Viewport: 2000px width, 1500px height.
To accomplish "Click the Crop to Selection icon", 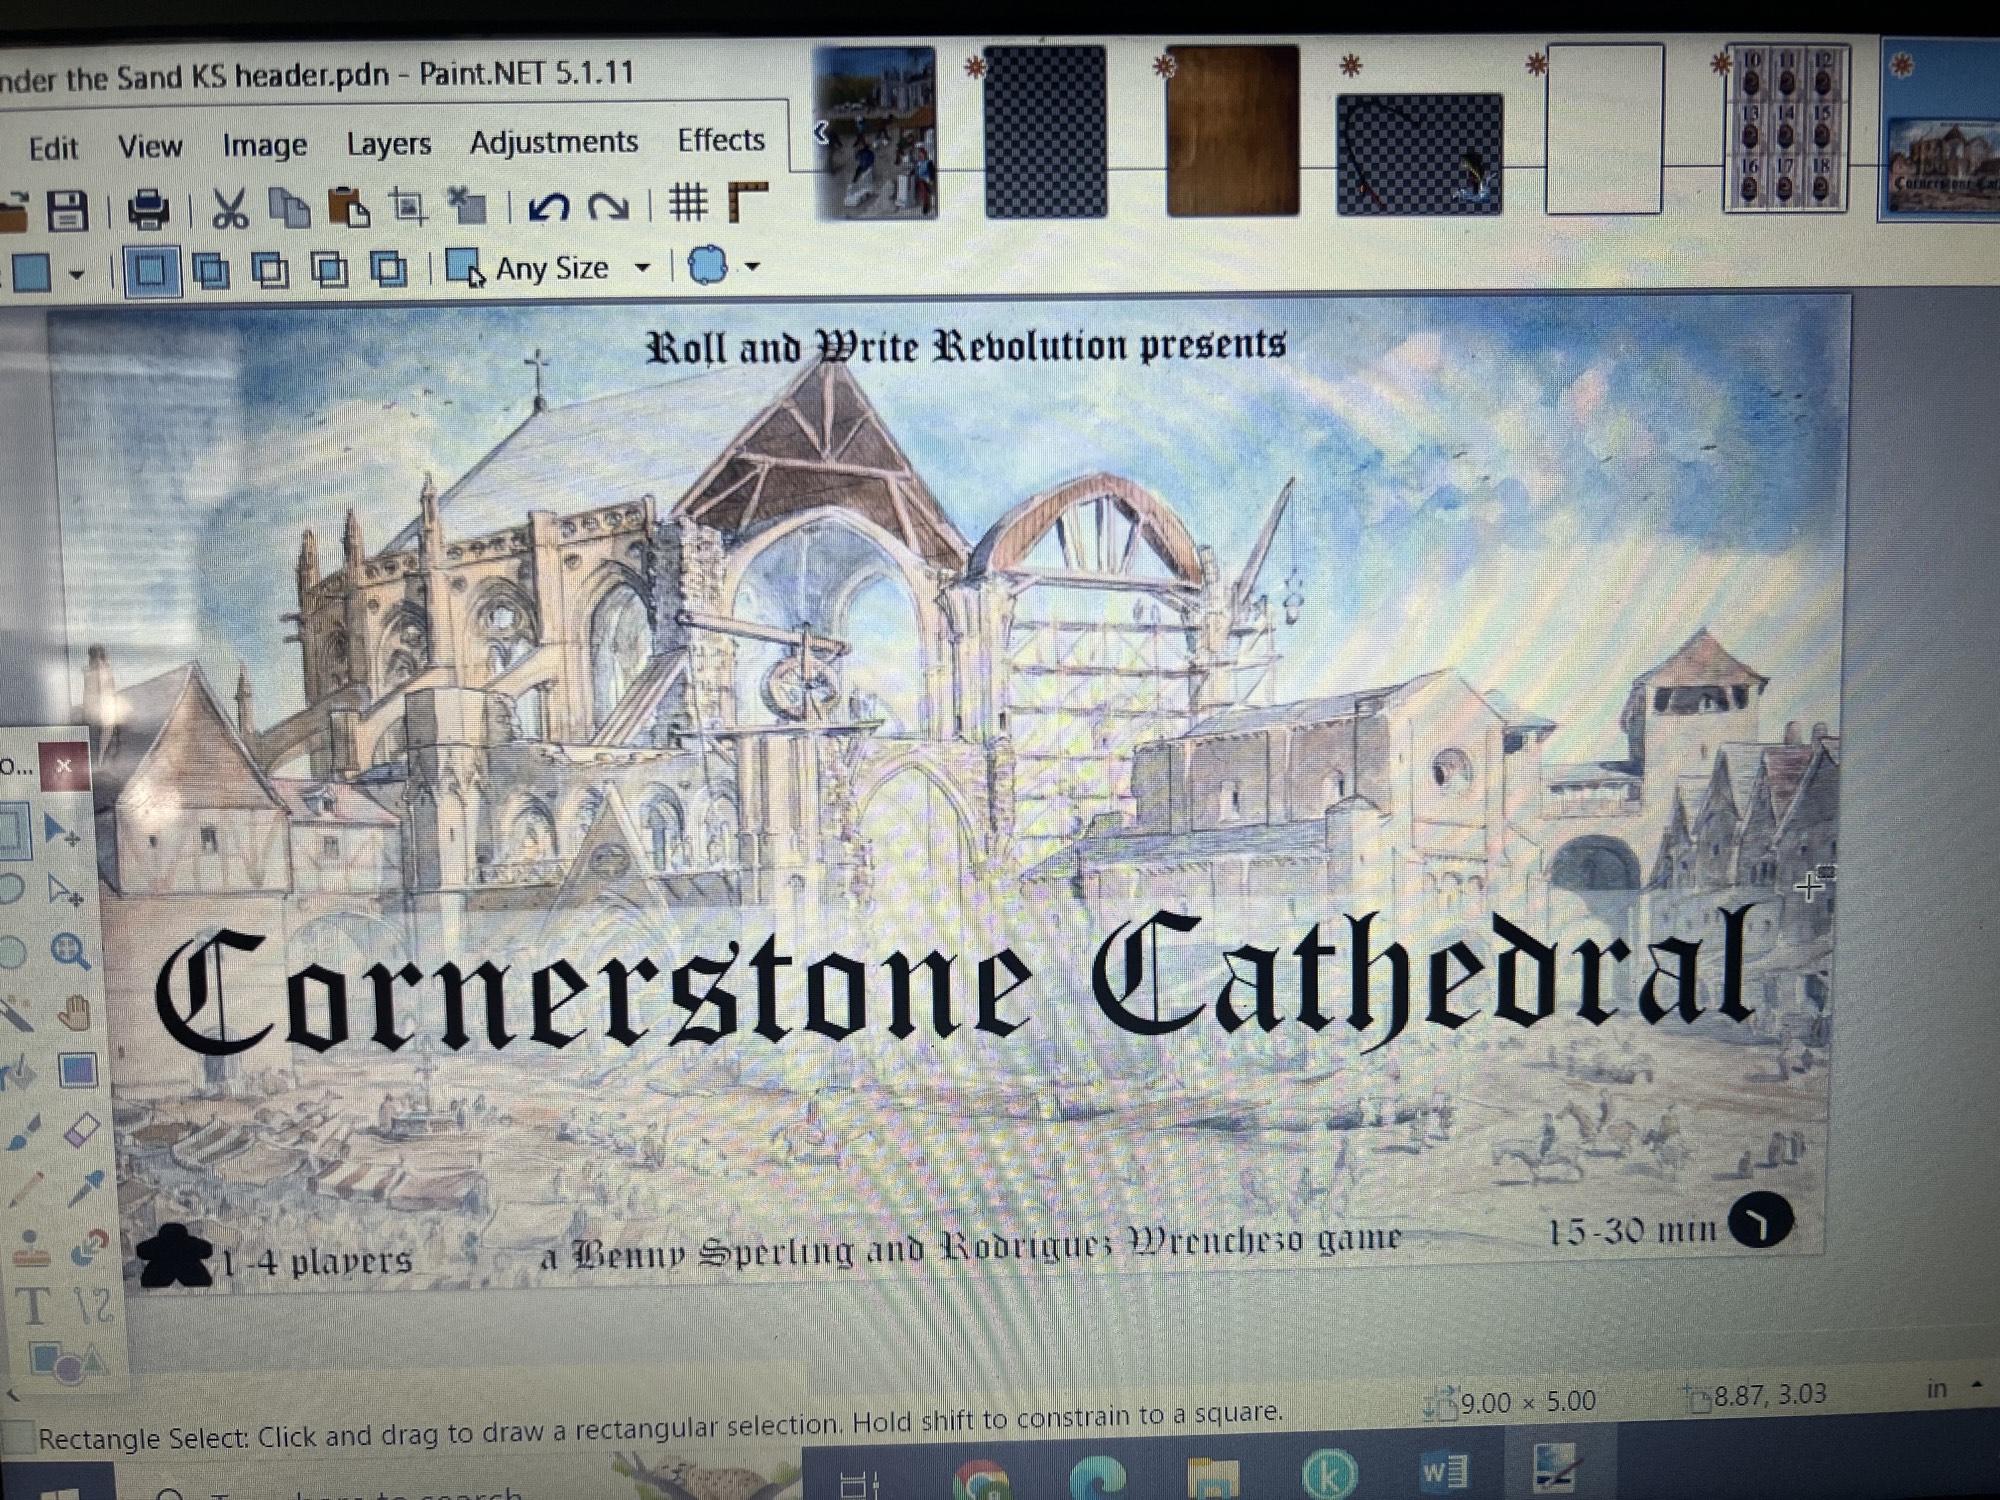I will [407, 207].
